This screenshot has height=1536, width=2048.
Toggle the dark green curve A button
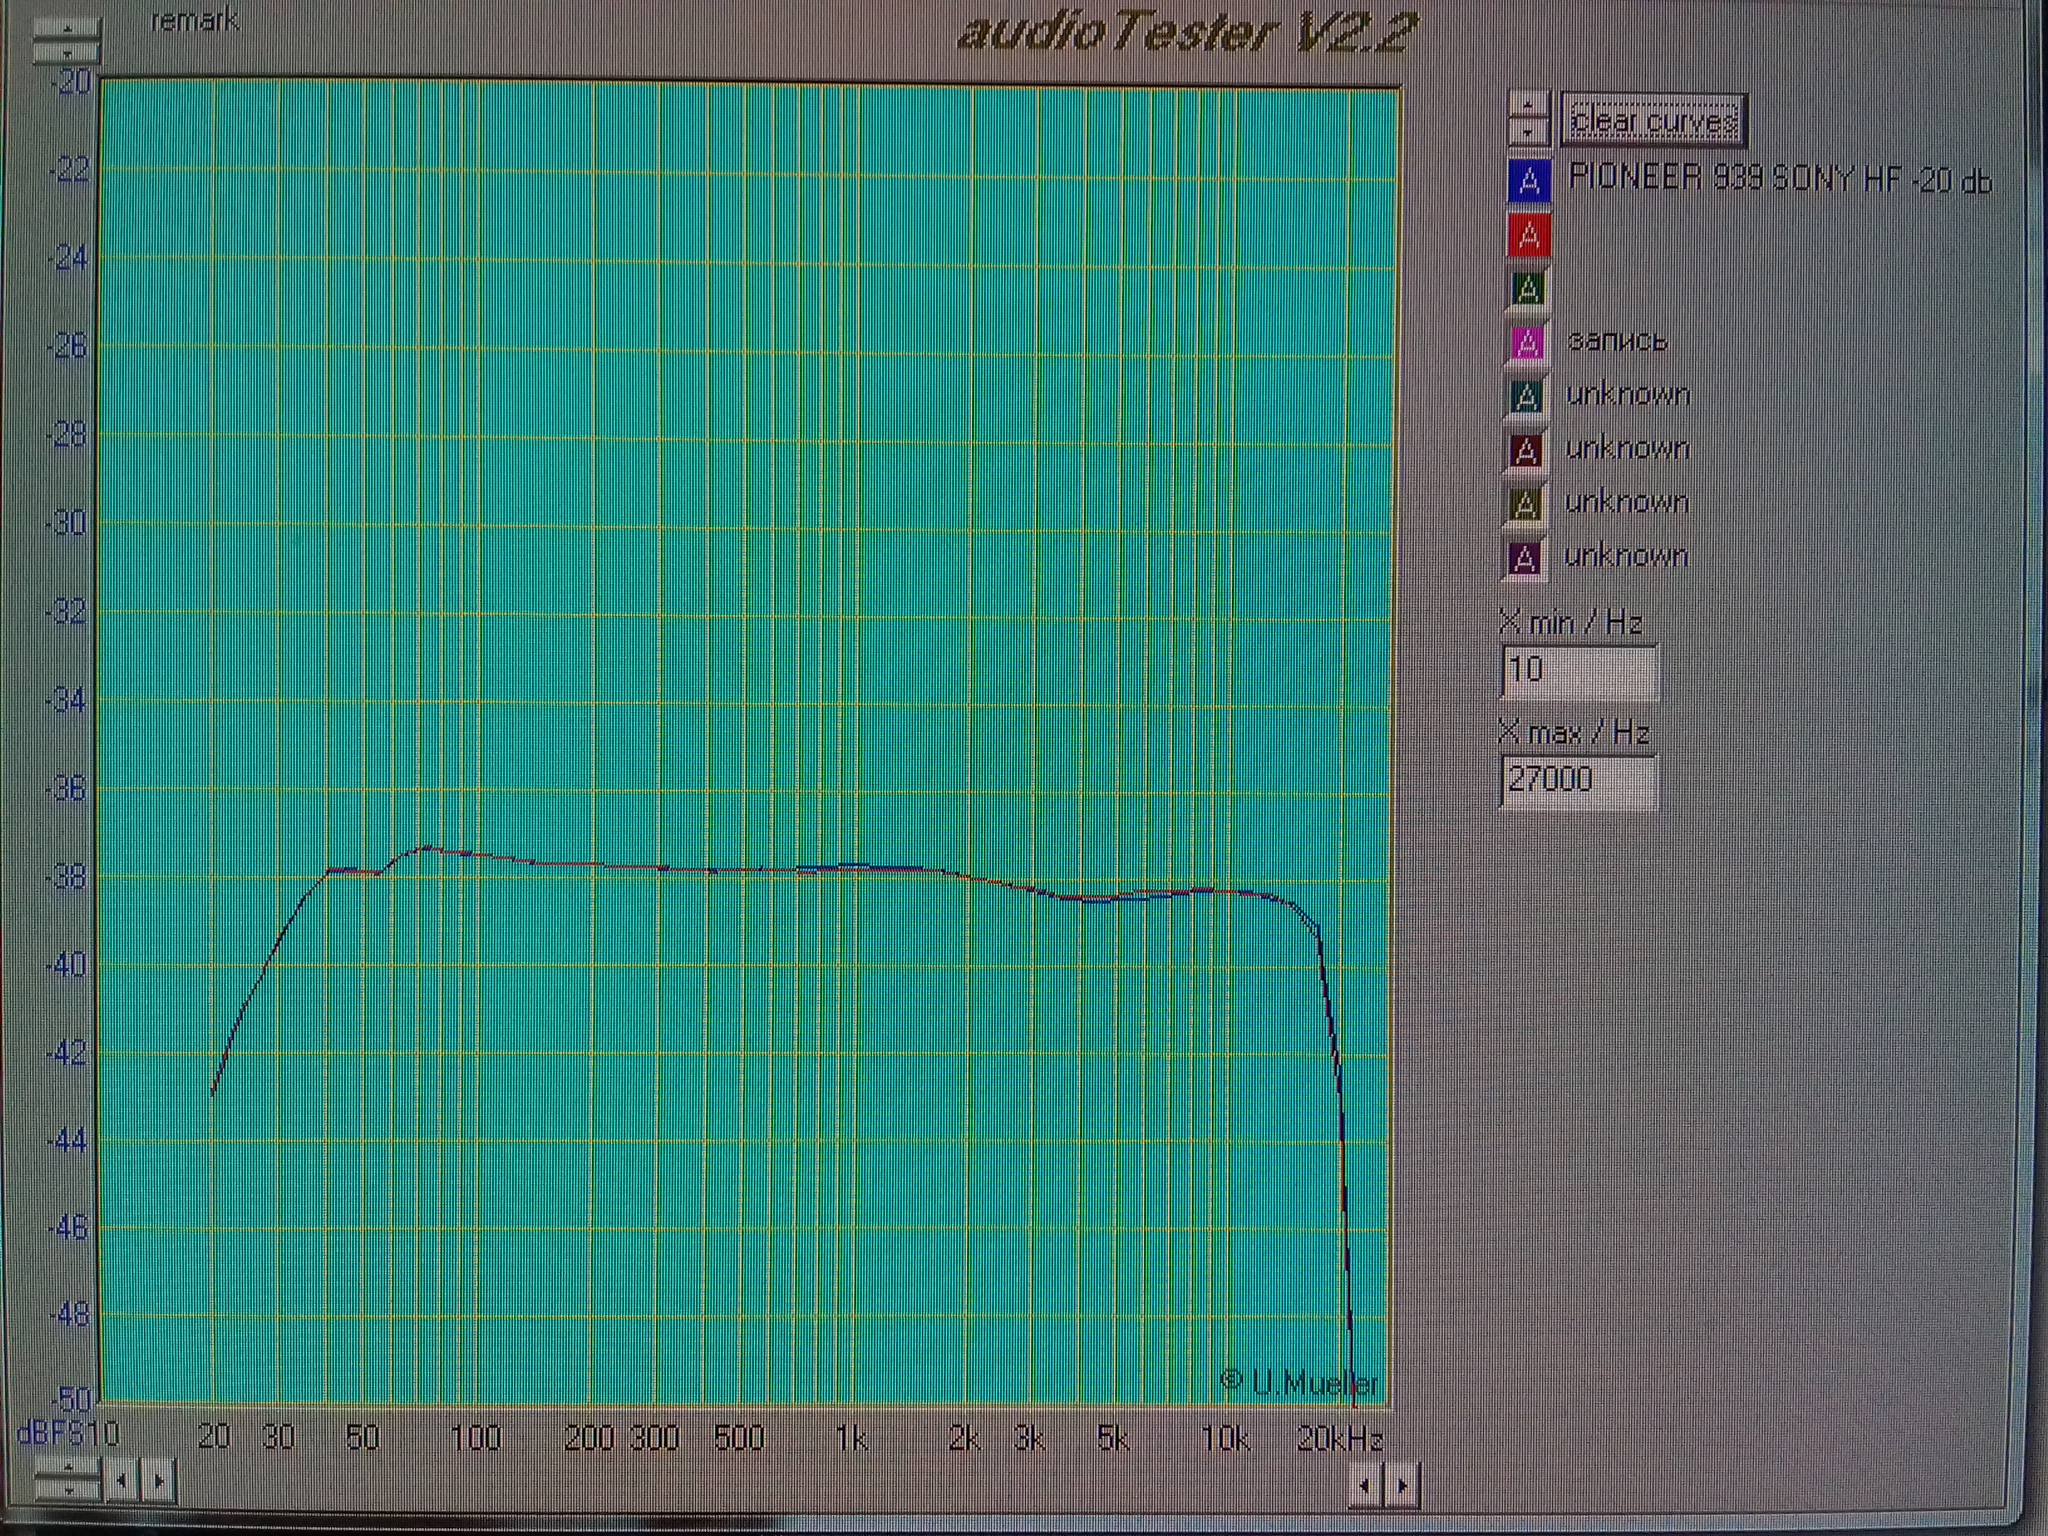tap(1528, 289)
